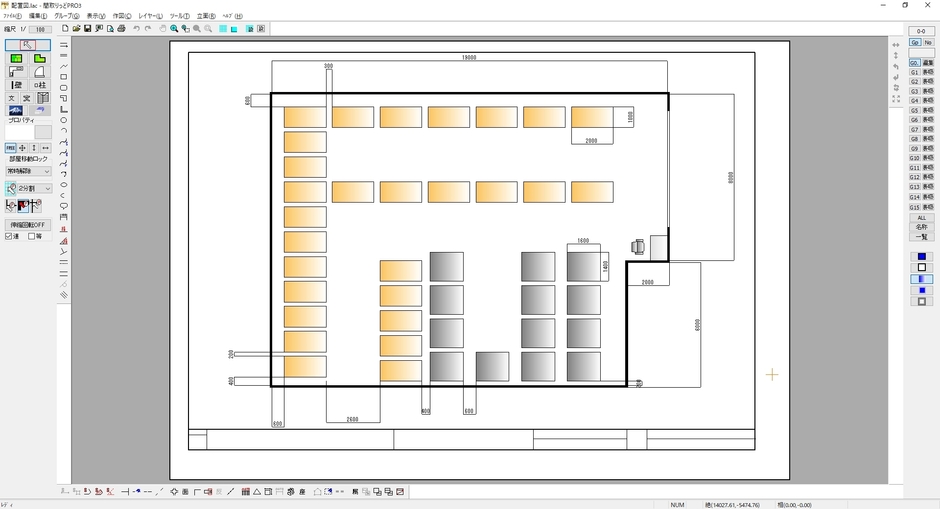Open the 常時解除 room lock dropdown
The width and height of the screenshot is (940, 509).
[28, 171]
